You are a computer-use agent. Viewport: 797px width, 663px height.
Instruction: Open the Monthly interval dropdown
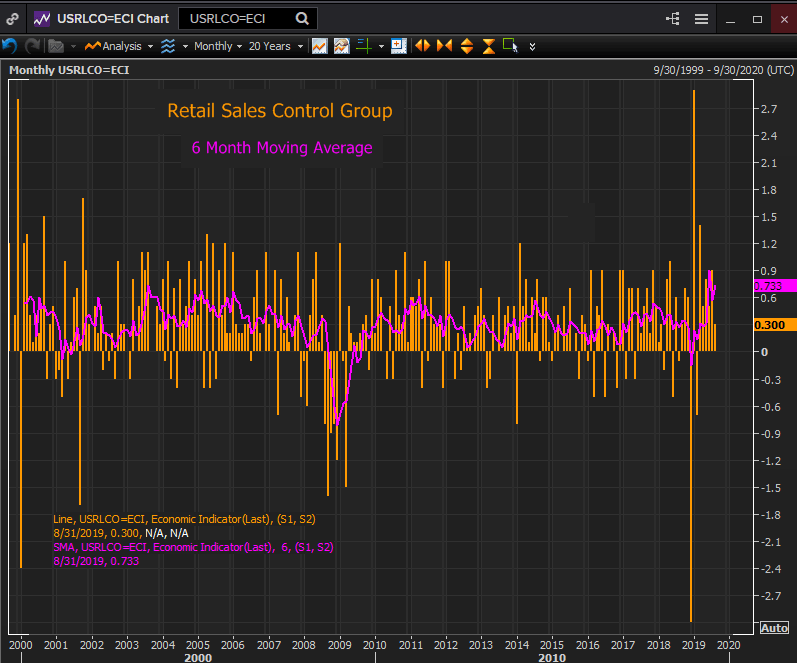click(x=218, y=46)
